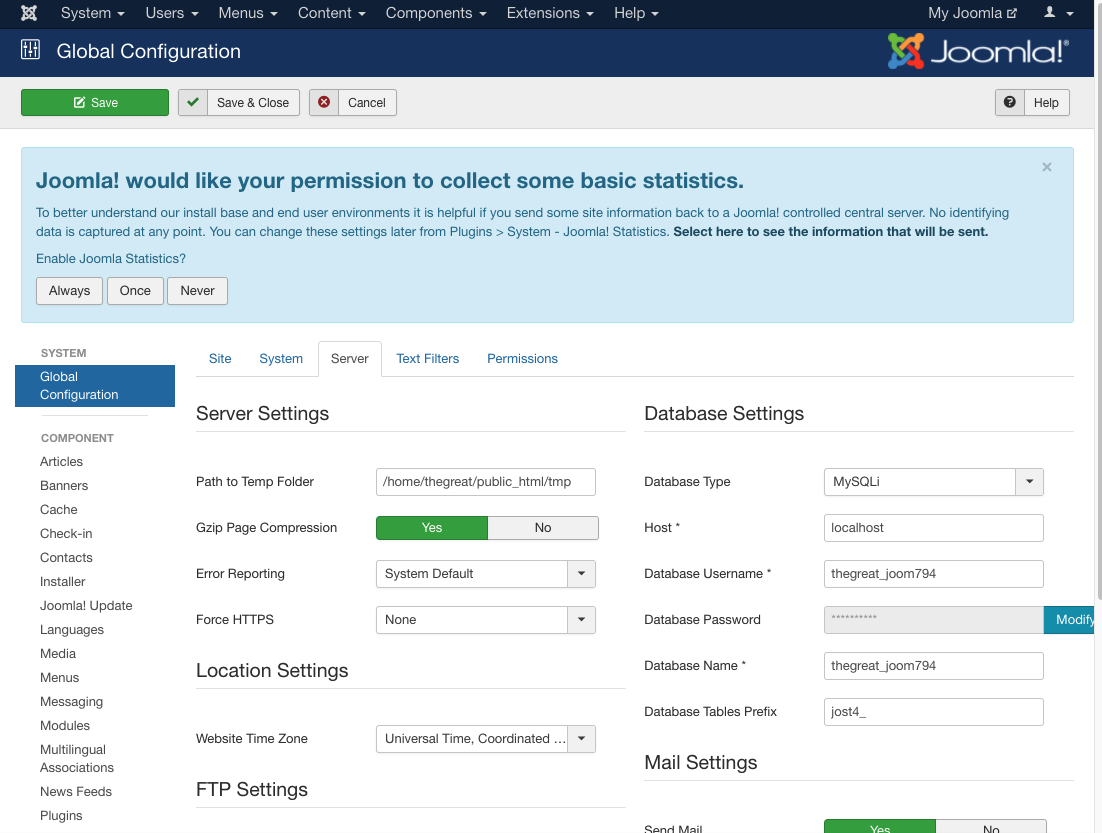1102x833 pixels.
Task: Open Joomla! Update in the sidebar
Action: (86, 606)
